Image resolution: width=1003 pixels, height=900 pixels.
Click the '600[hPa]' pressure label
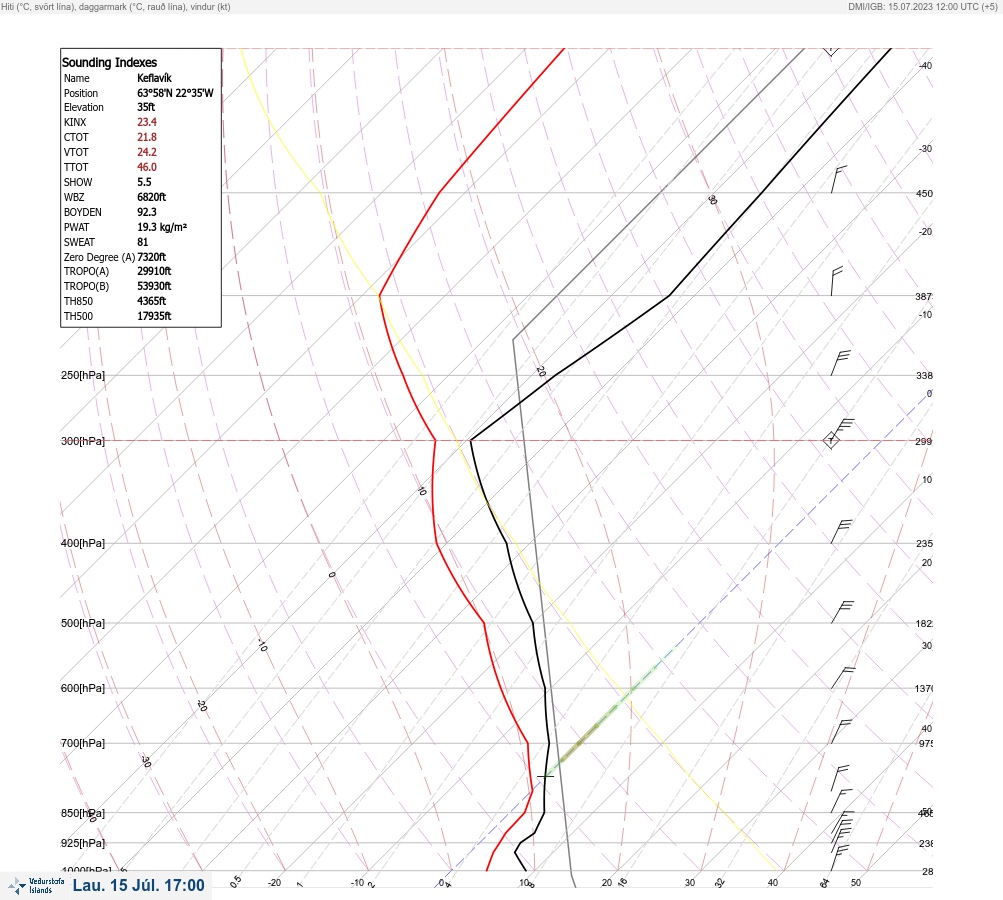[83, 688]
